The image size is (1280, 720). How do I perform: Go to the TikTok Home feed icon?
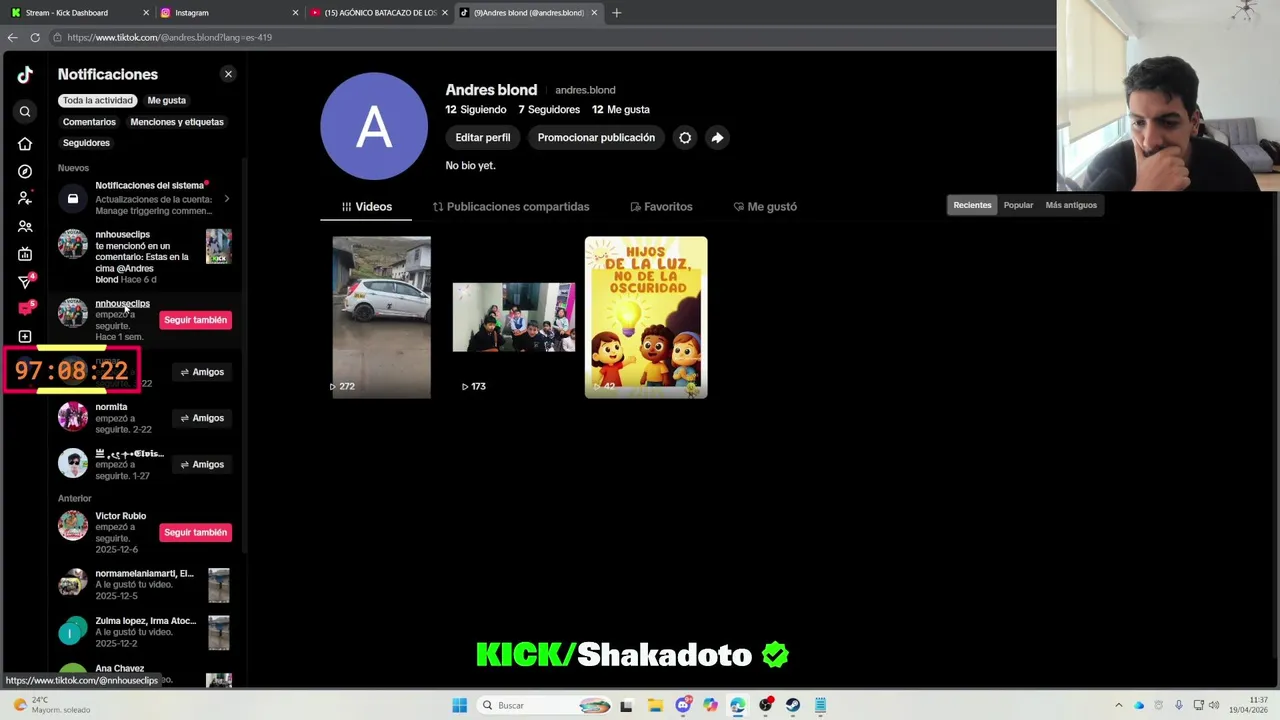point(25,144)
